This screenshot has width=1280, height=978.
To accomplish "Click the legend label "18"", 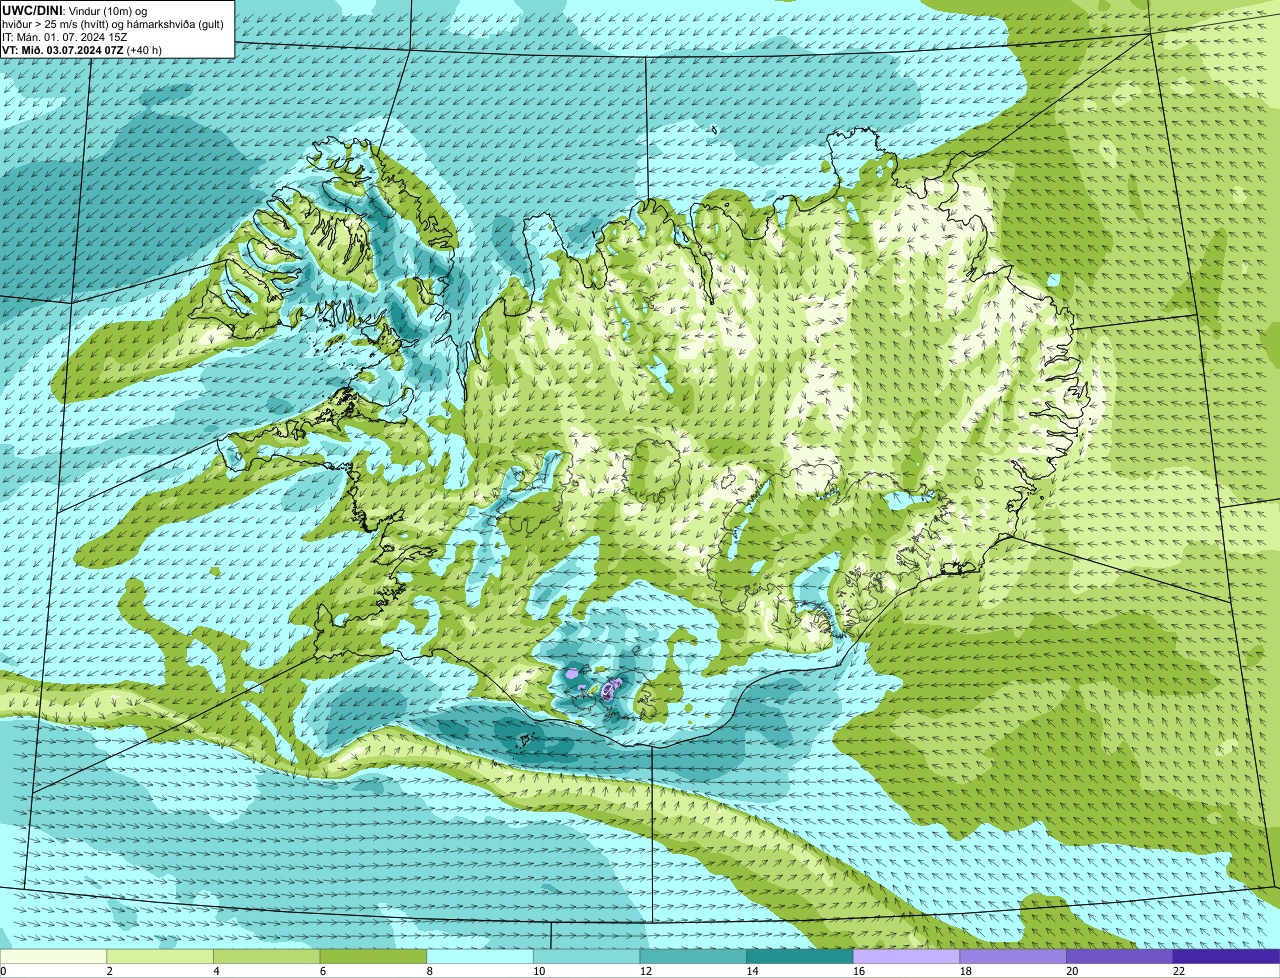I will click(x=966, y=971).
